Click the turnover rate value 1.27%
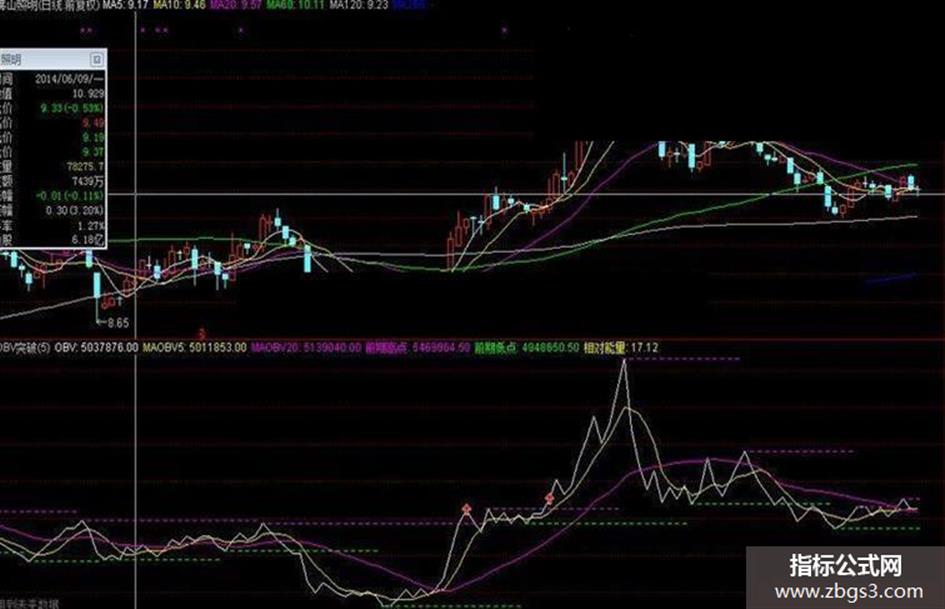Viewport: 945px width, 609px height. click(91, 225)
